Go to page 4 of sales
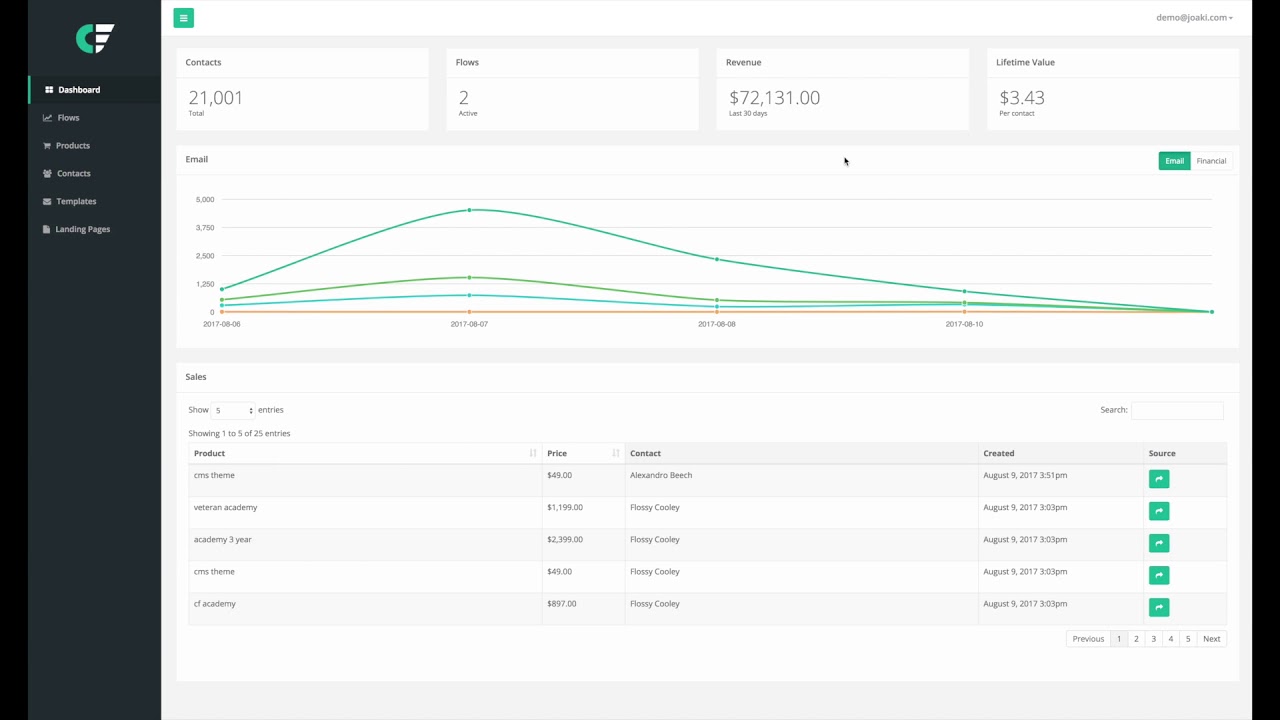The width and height of the screenshot is (1280, 720). 1171,639
